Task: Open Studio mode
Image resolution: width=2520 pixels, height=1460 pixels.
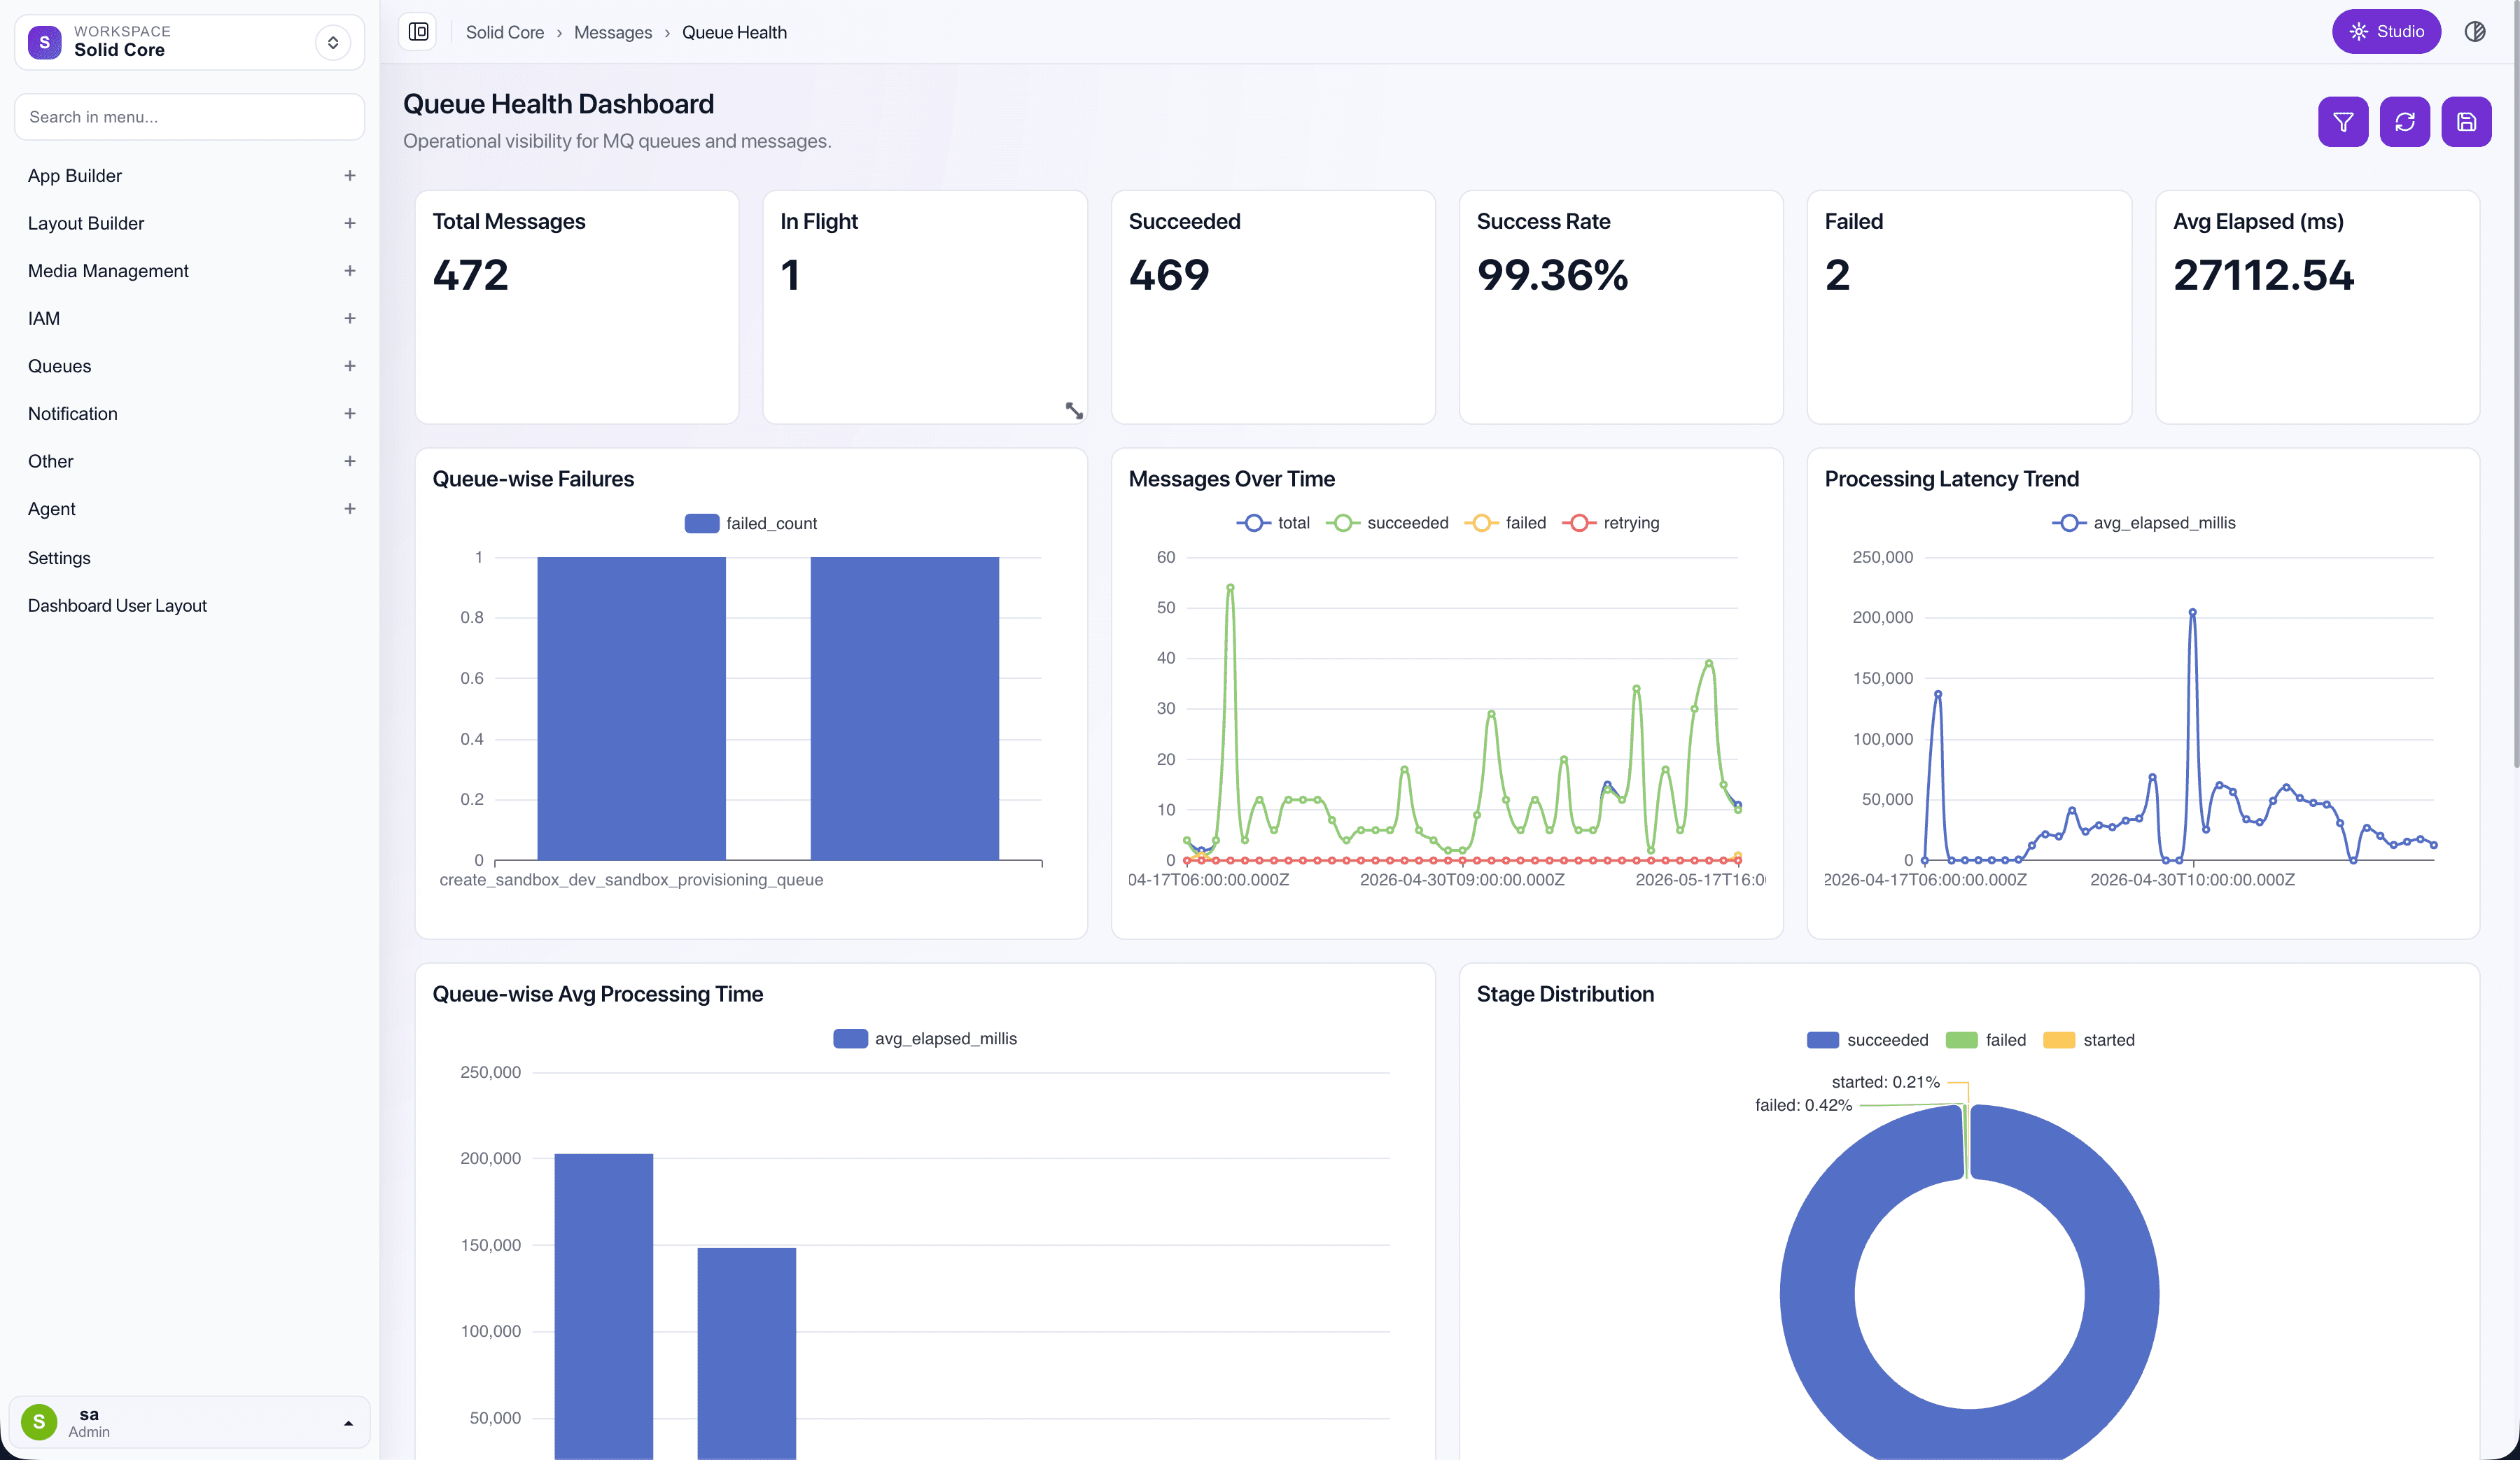Action: [2386, 32]
